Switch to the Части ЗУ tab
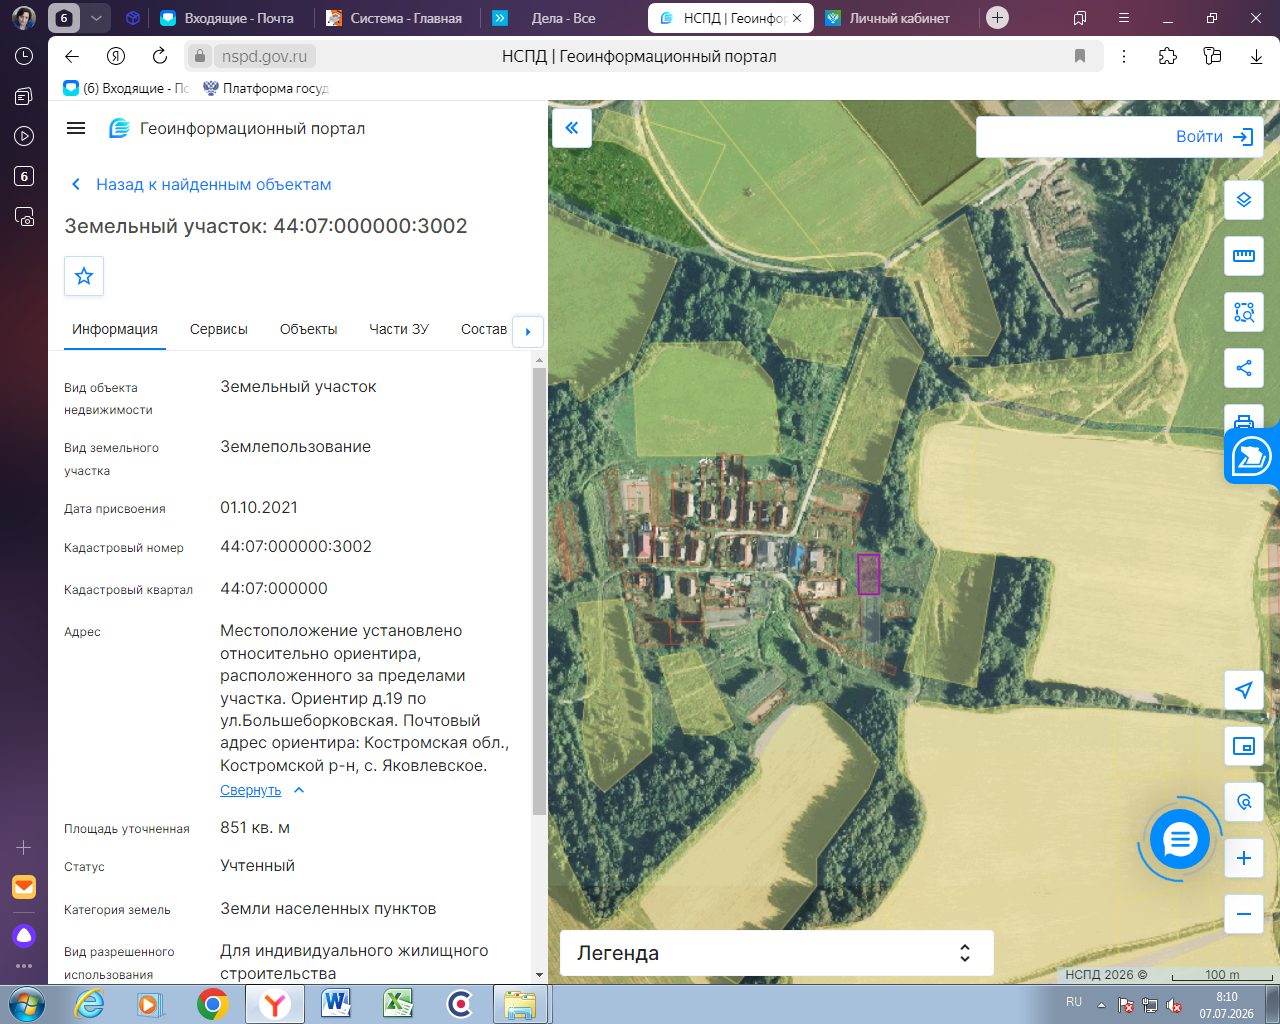 399,329
